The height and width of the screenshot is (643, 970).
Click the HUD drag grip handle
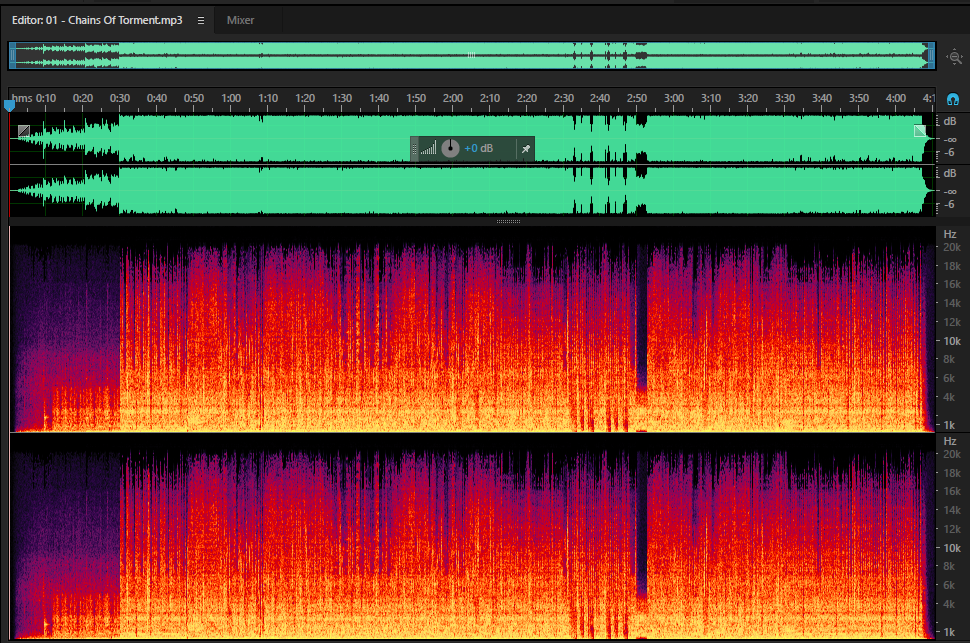pos(414,149)
